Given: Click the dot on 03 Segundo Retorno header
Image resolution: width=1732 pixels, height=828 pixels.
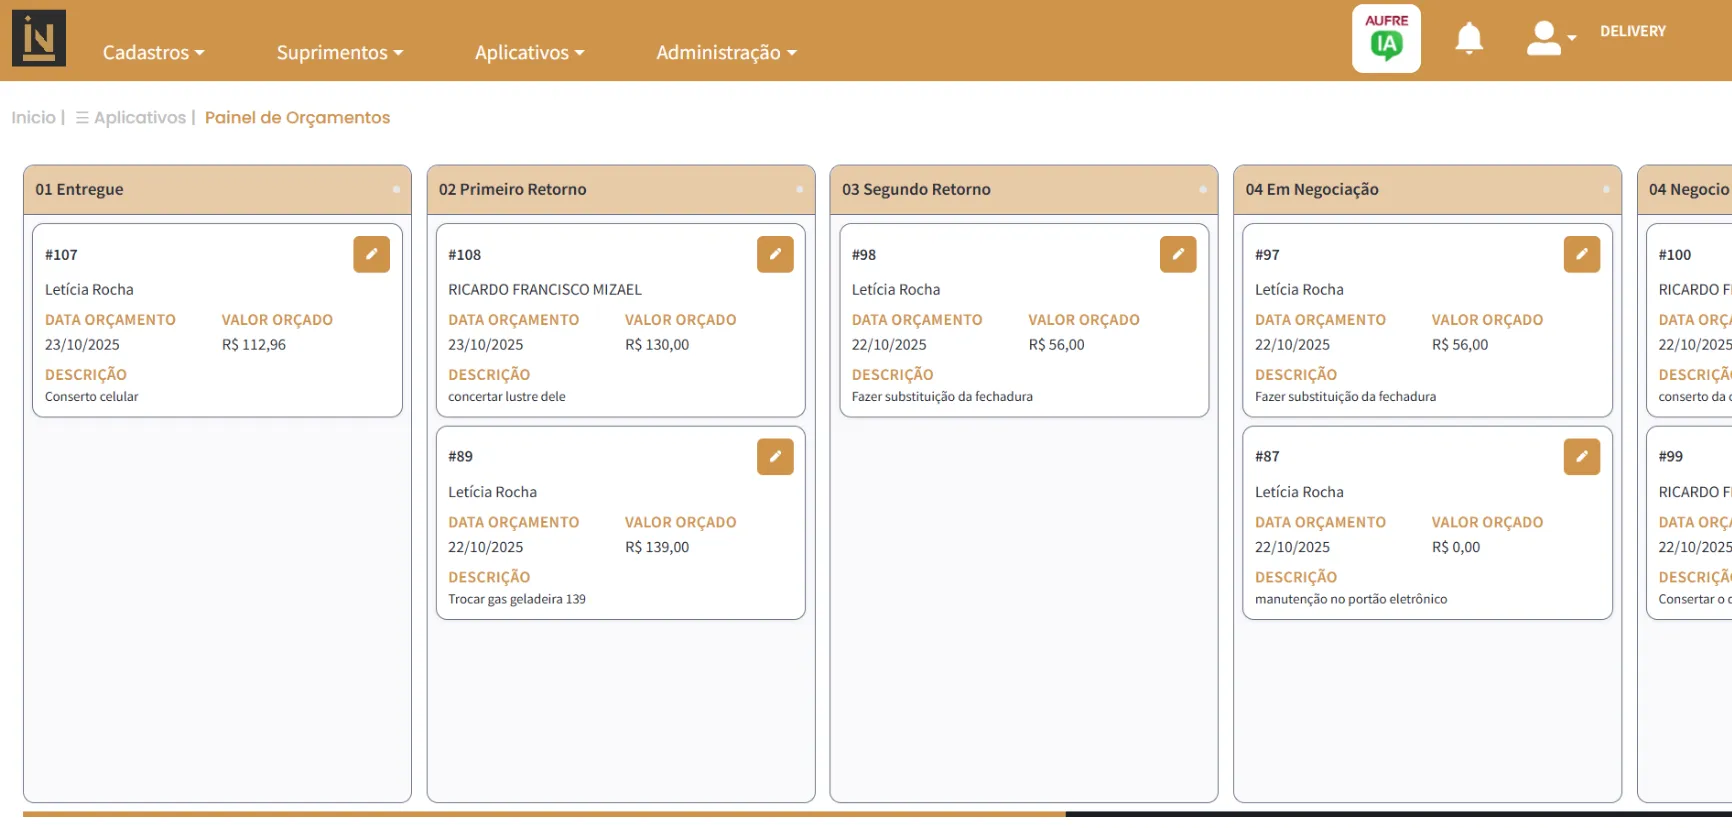Looking at the screenshot, I should pos(1202,190).
